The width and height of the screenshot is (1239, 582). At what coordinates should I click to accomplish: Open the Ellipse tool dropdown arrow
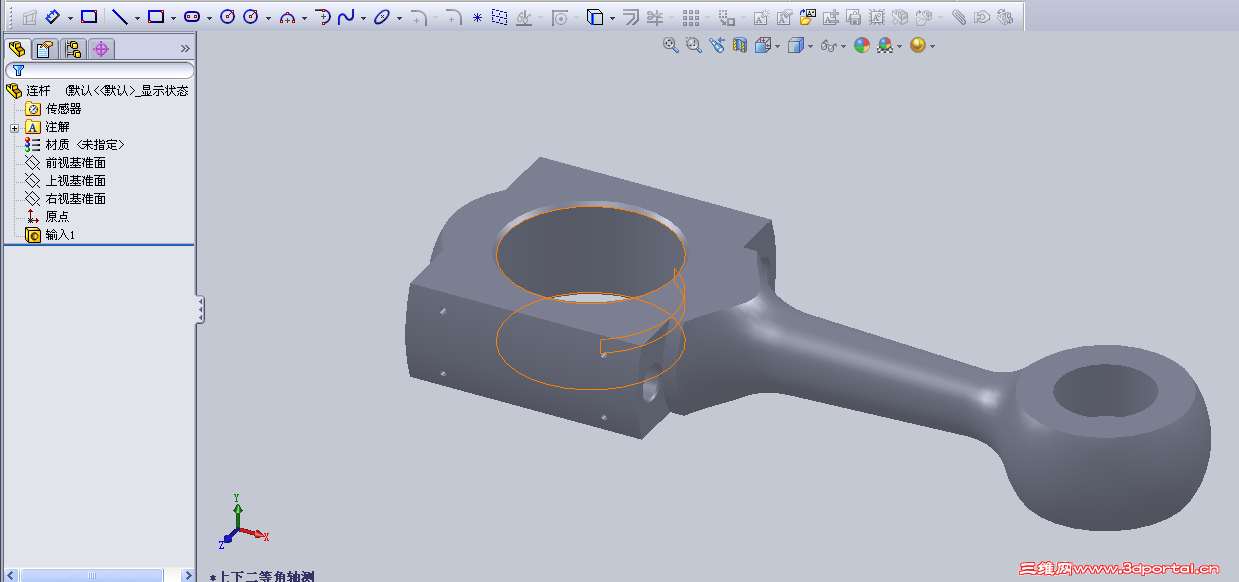[399, 18]
